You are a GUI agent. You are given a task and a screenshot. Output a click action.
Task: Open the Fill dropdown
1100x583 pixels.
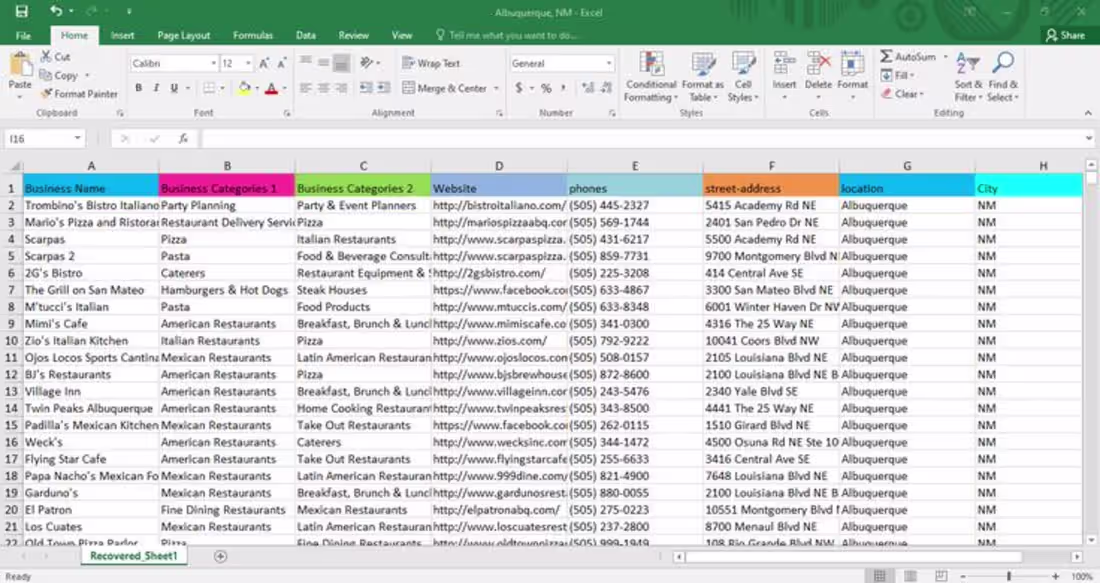point(898,75)
